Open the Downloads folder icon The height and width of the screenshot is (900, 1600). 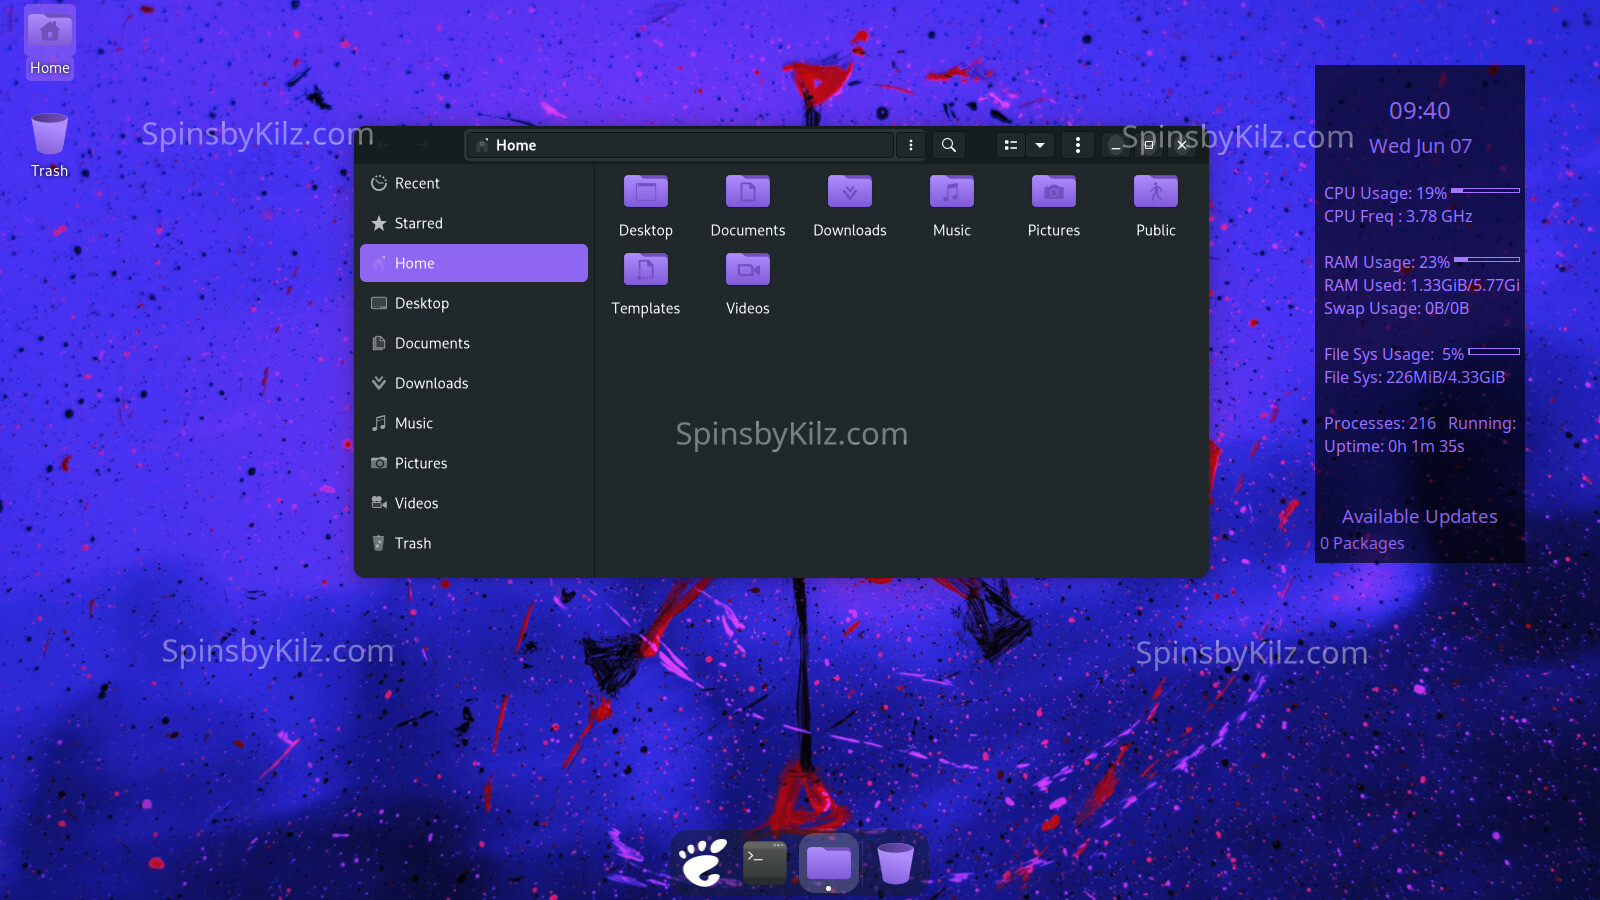(849, 192)
